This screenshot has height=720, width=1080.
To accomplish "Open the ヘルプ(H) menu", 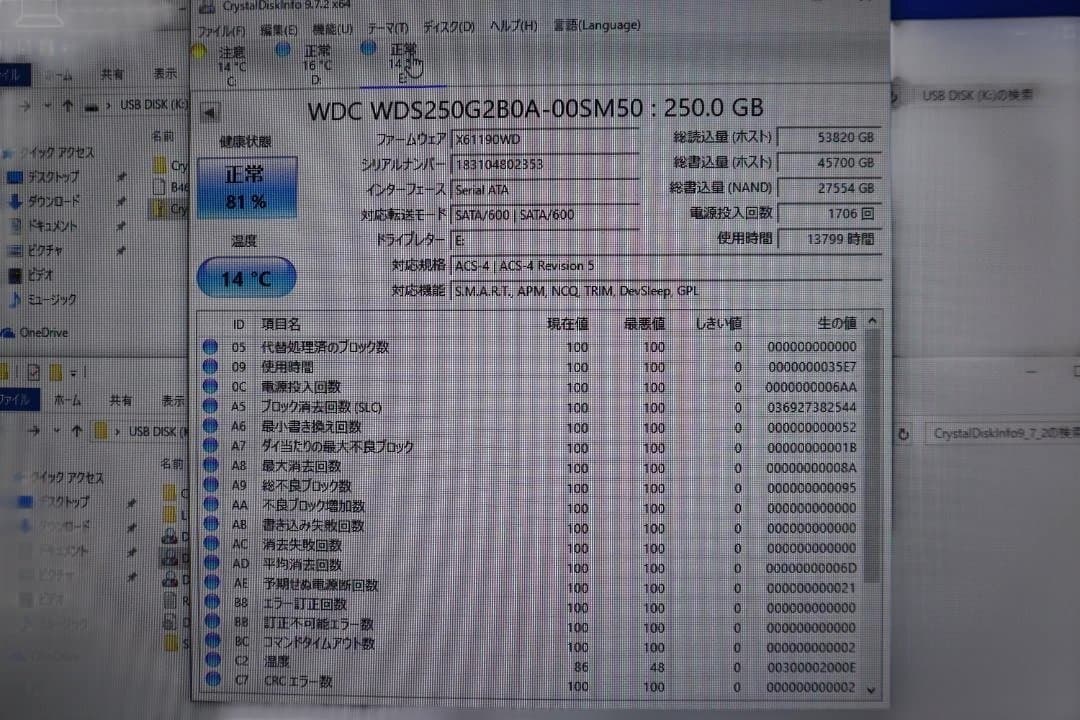I will pos(513,25).
